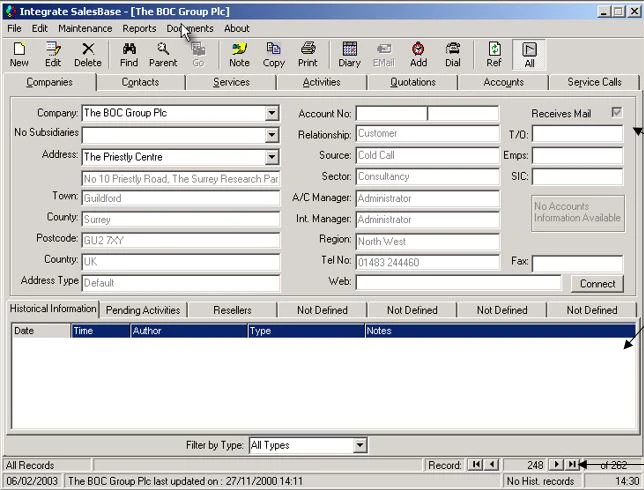Switch to the Activities tab

click(x=322, y=82)
